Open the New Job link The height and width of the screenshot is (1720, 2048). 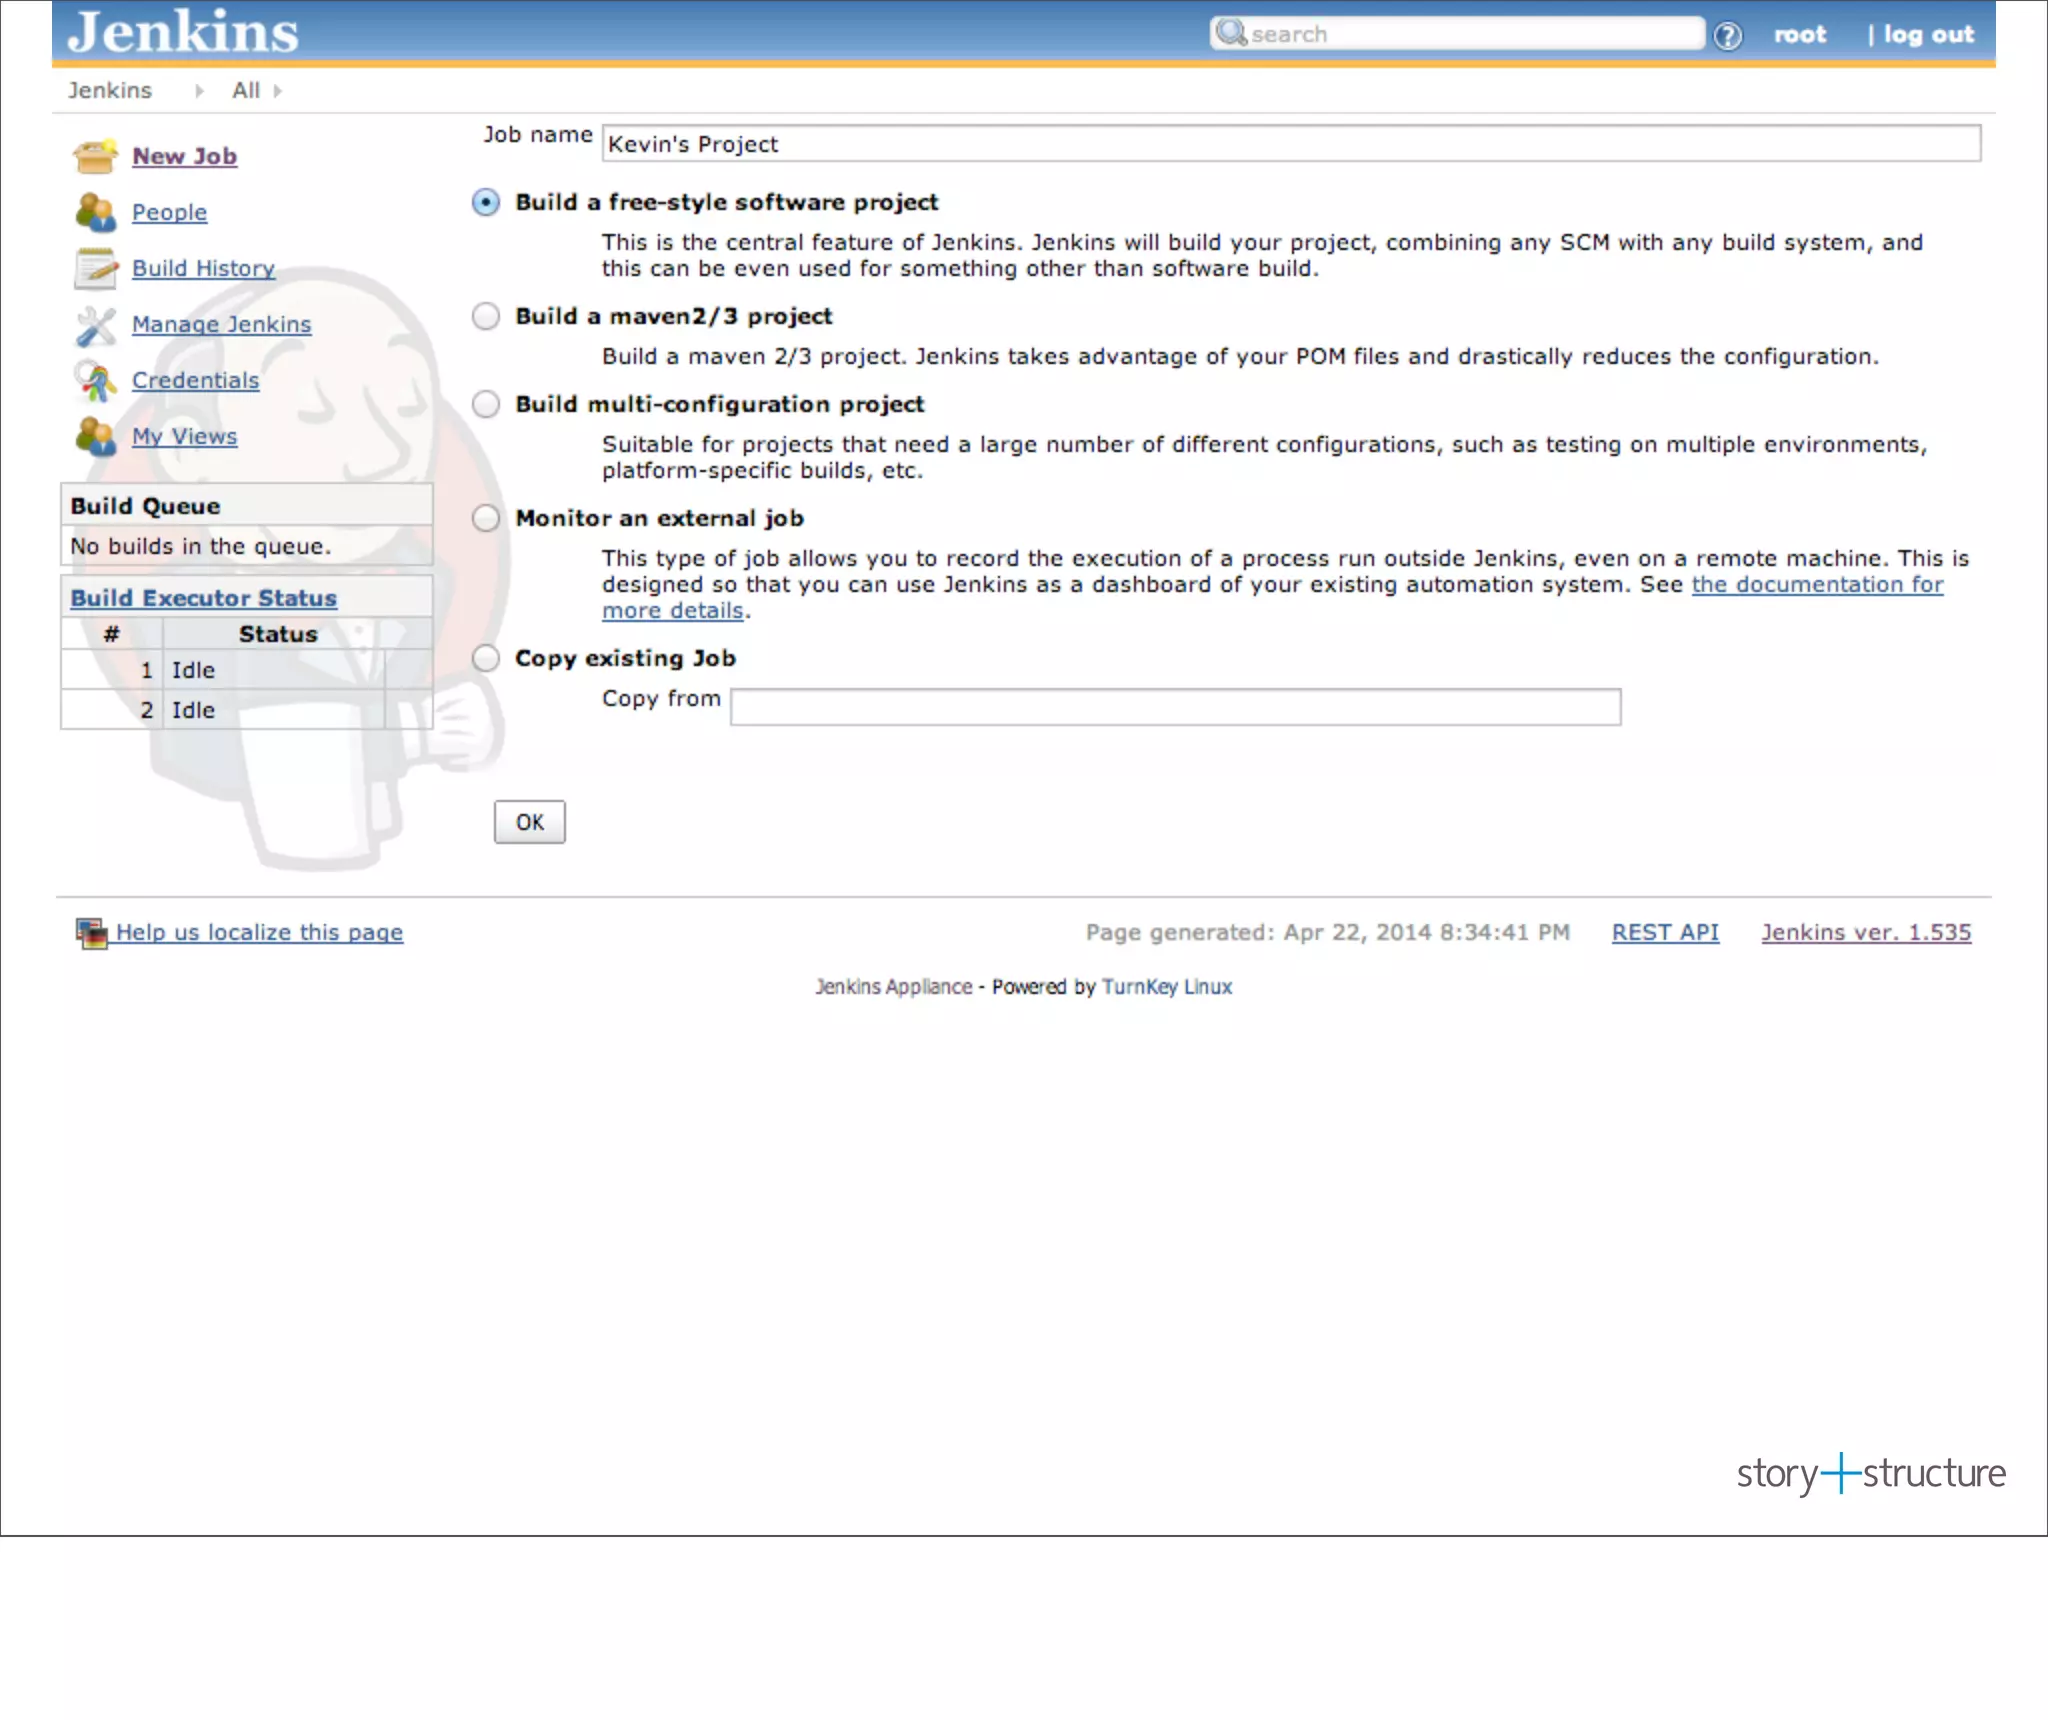point(185,156)
